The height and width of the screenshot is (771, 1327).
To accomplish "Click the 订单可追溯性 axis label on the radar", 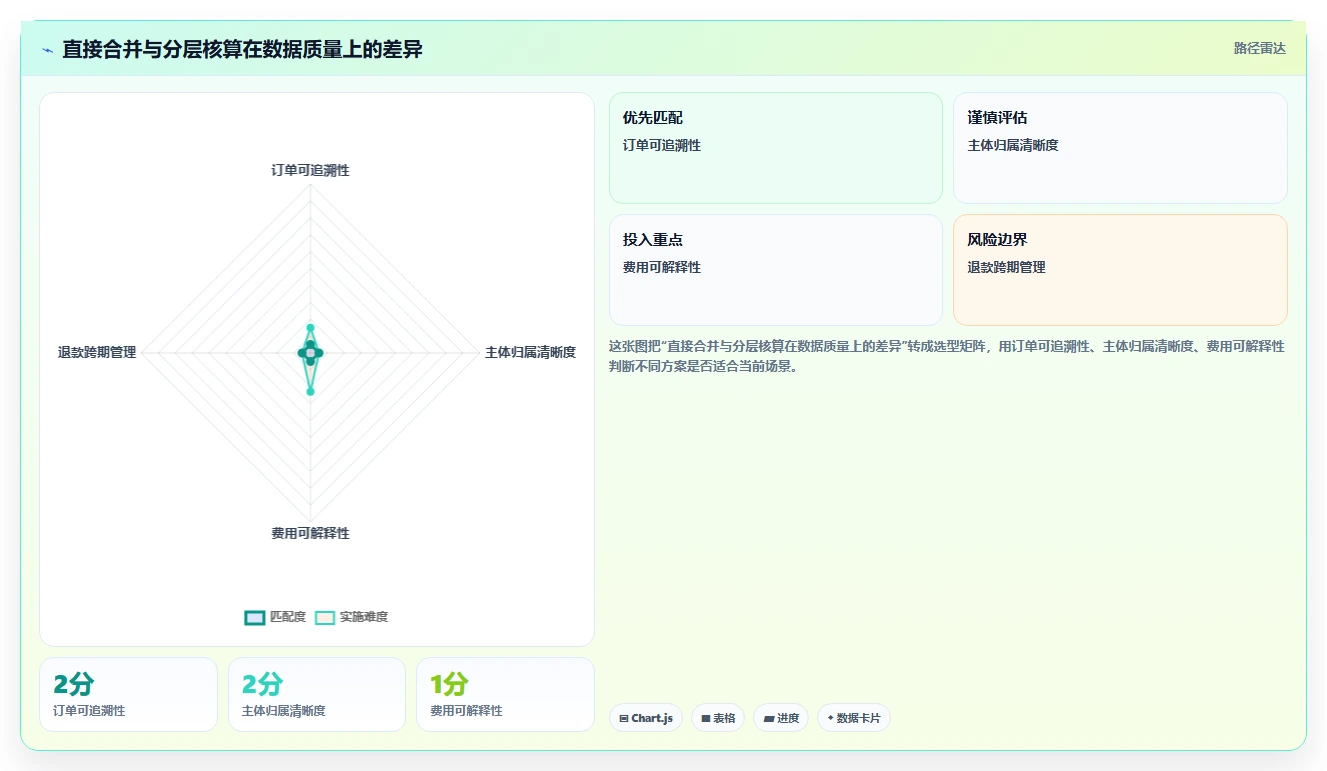I will (x=310, y=170).
